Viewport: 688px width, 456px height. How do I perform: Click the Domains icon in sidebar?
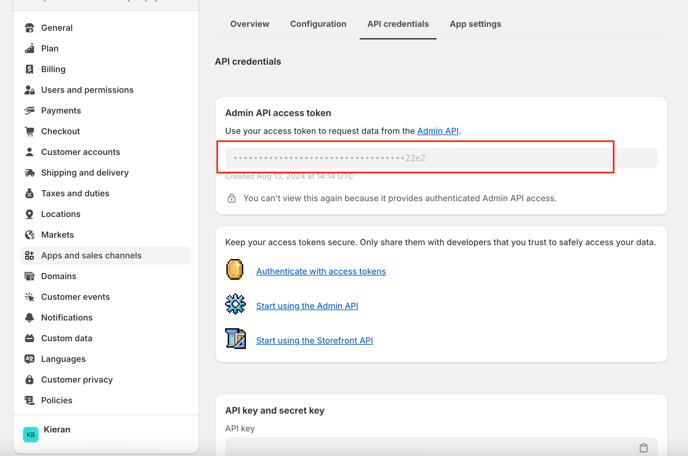click(29, 276)
